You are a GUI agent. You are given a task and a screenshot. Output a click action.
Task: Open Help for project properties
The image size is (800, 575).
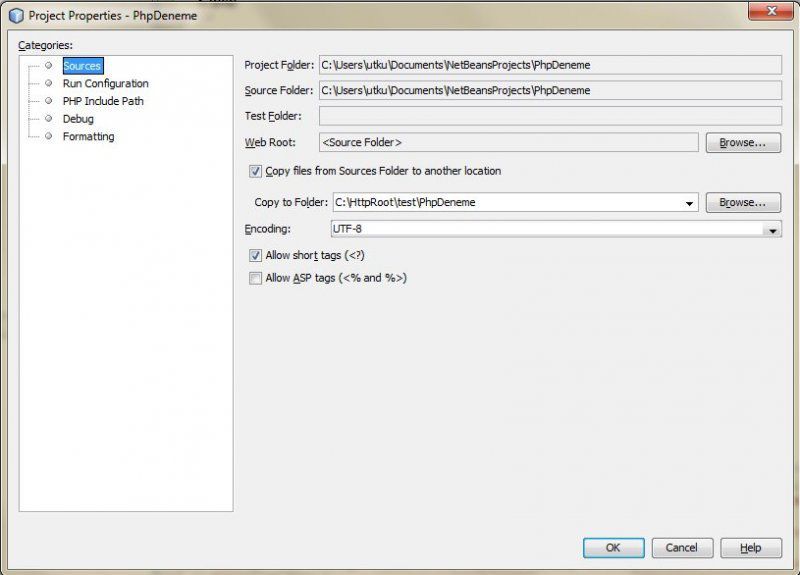750,548
